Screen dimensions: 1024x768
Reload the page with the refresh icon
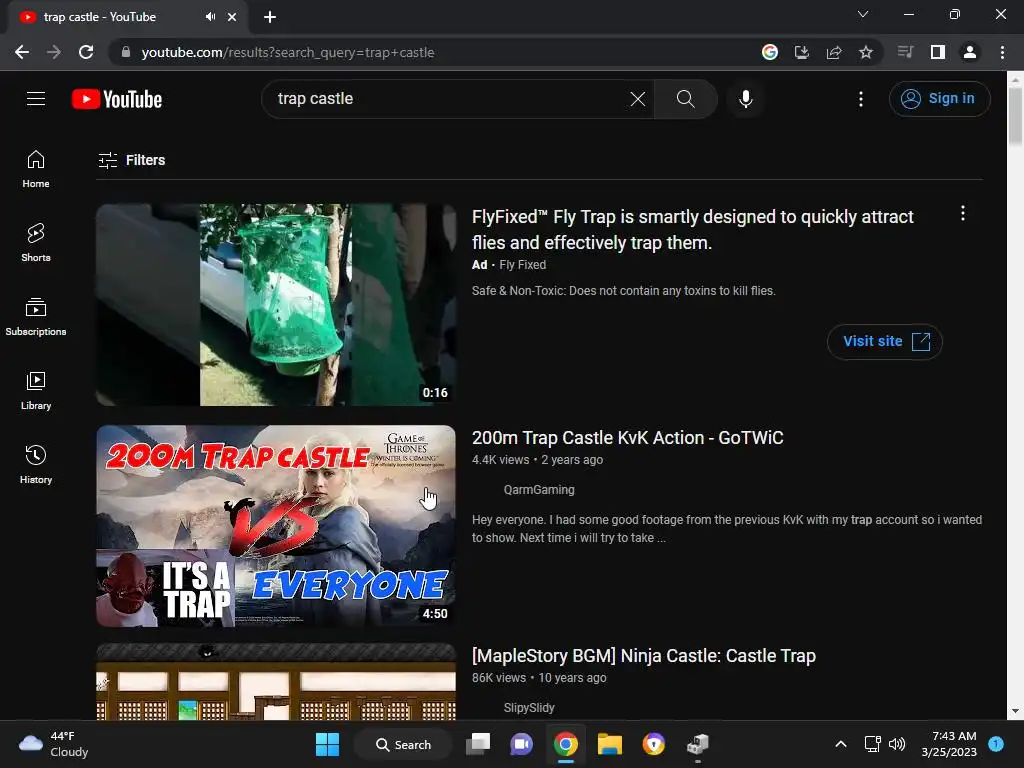86,52
